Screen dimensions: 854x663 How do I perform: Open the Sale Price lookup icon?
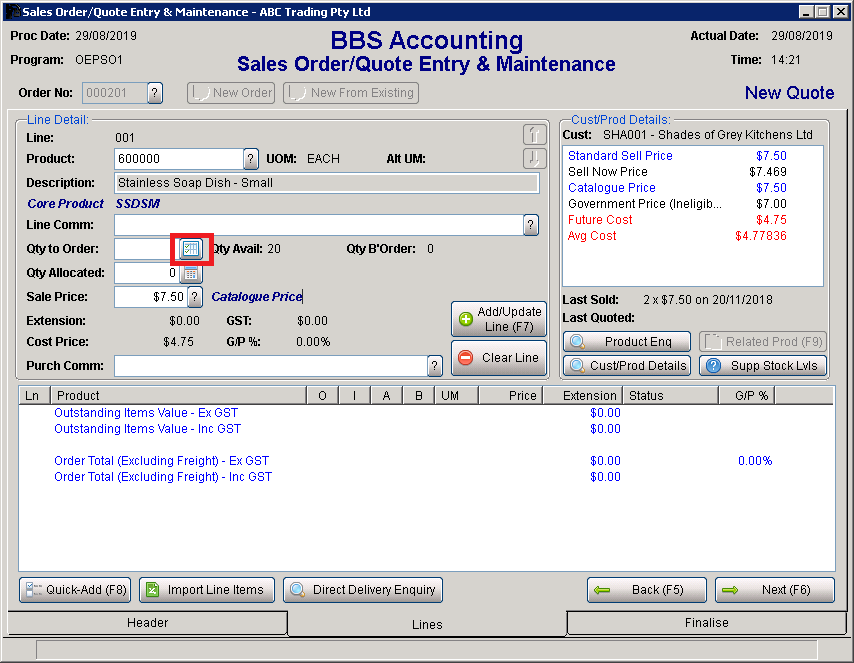(x=196, y=296)
